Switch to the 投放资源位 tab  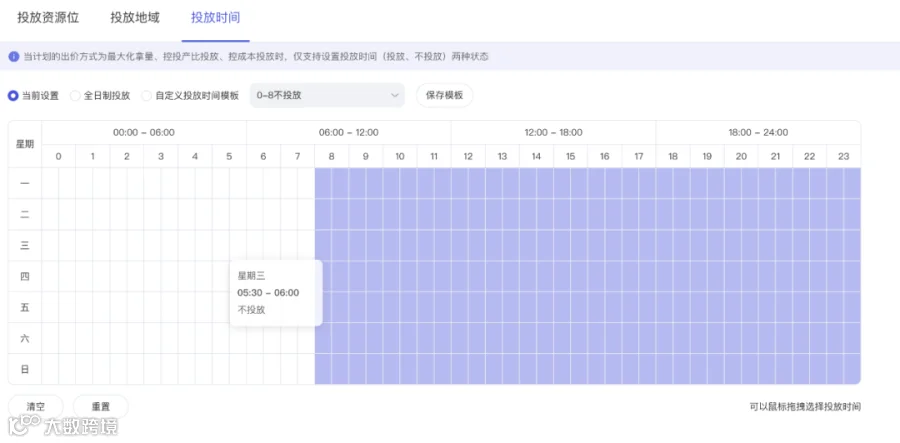(48, 18)
